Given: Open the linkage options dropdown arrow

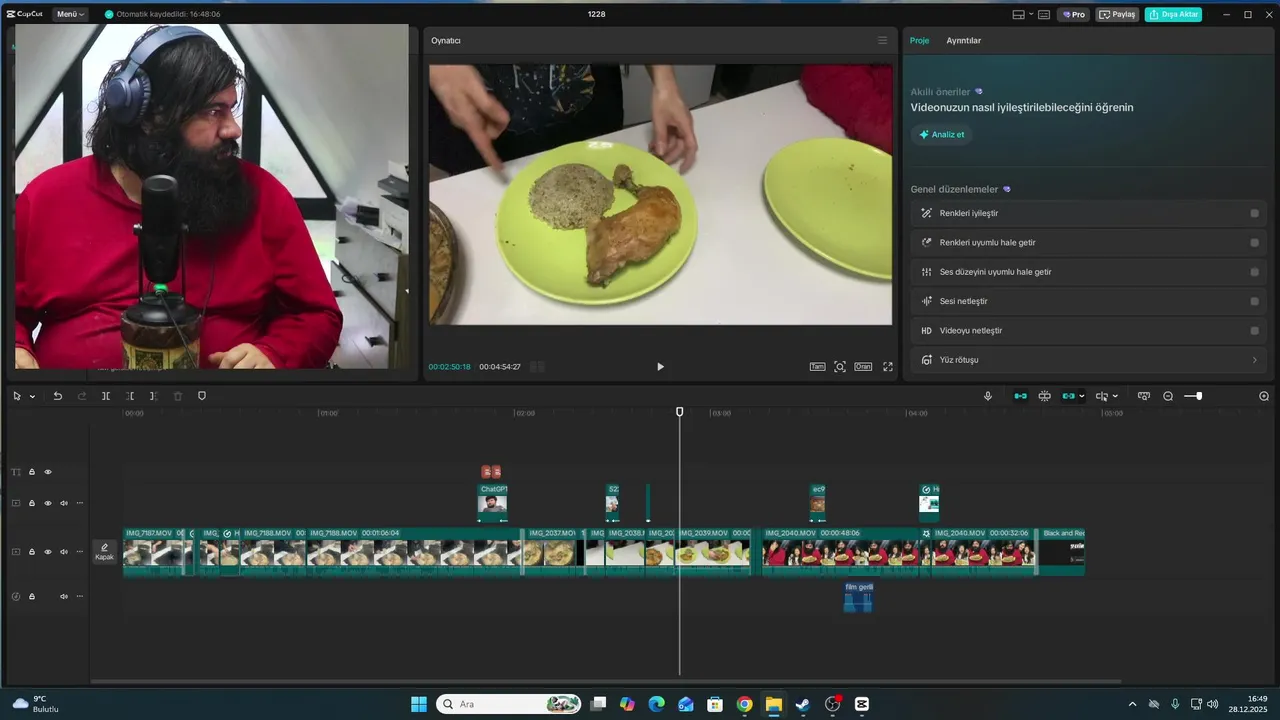Looking at the screenshot, I should [x=1081, y=397].
